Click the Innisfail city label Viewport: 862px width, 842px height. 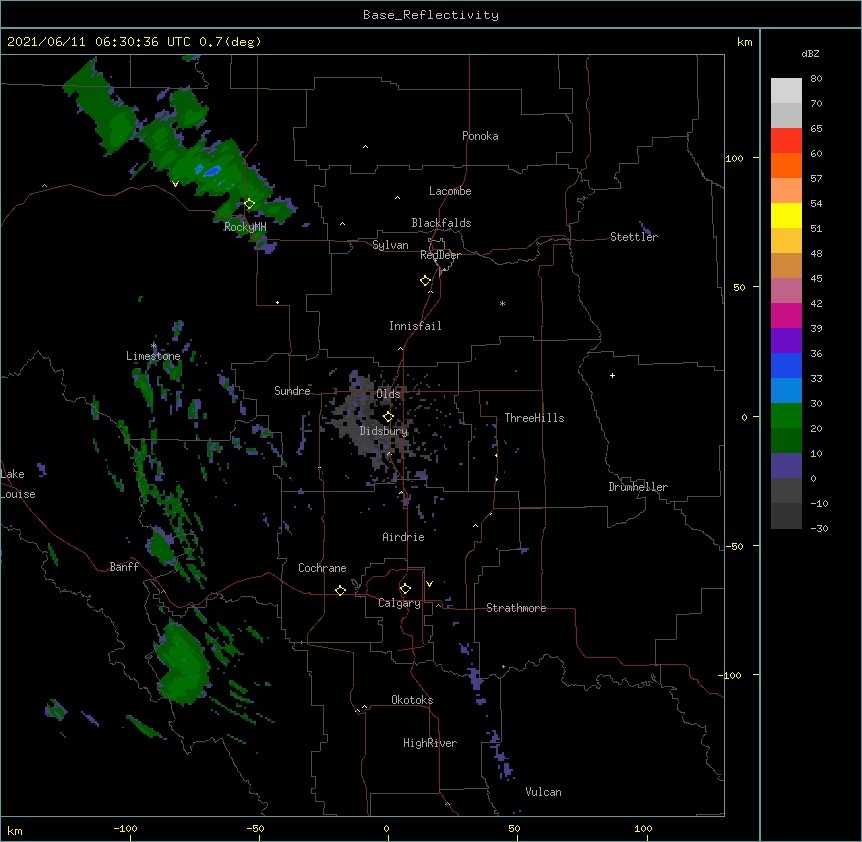pos(415,326)
